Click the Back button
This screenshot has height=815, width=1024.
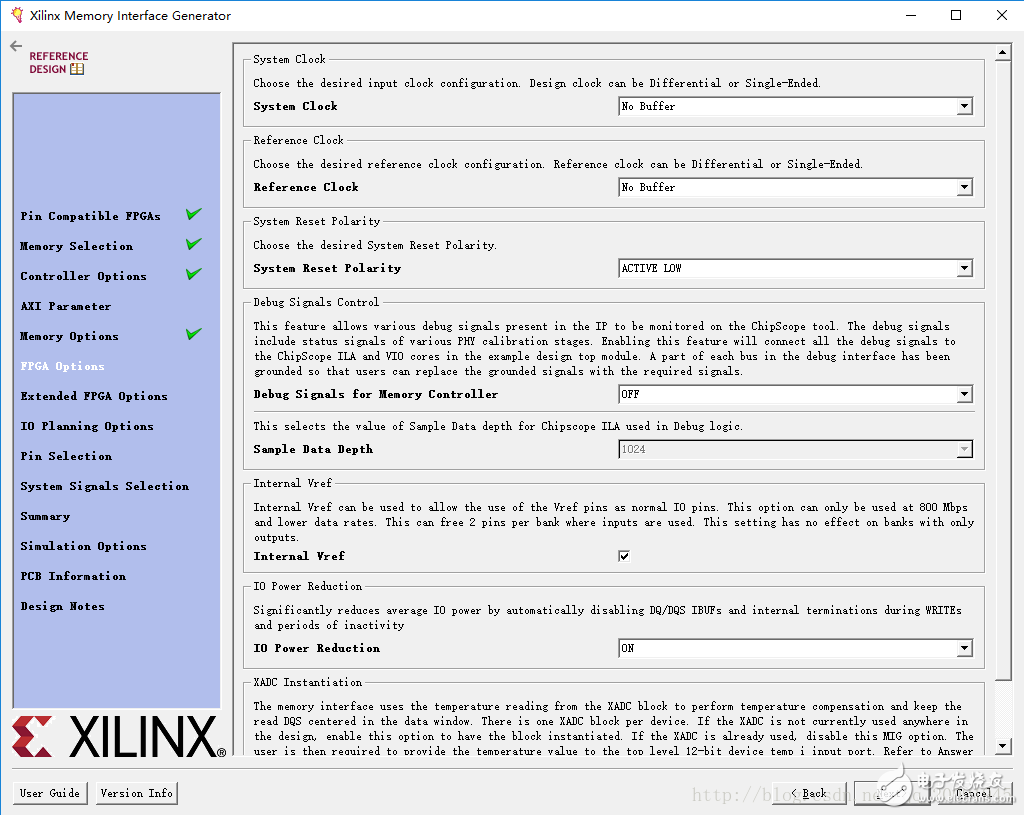tap(809, 793)
